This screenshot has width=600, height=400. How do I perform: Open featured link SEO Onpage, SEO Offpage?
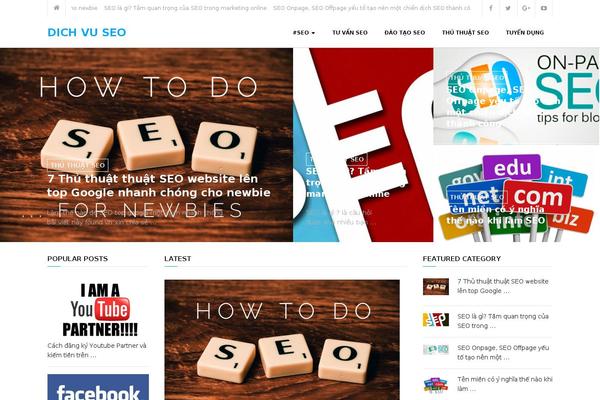(503, 353)
